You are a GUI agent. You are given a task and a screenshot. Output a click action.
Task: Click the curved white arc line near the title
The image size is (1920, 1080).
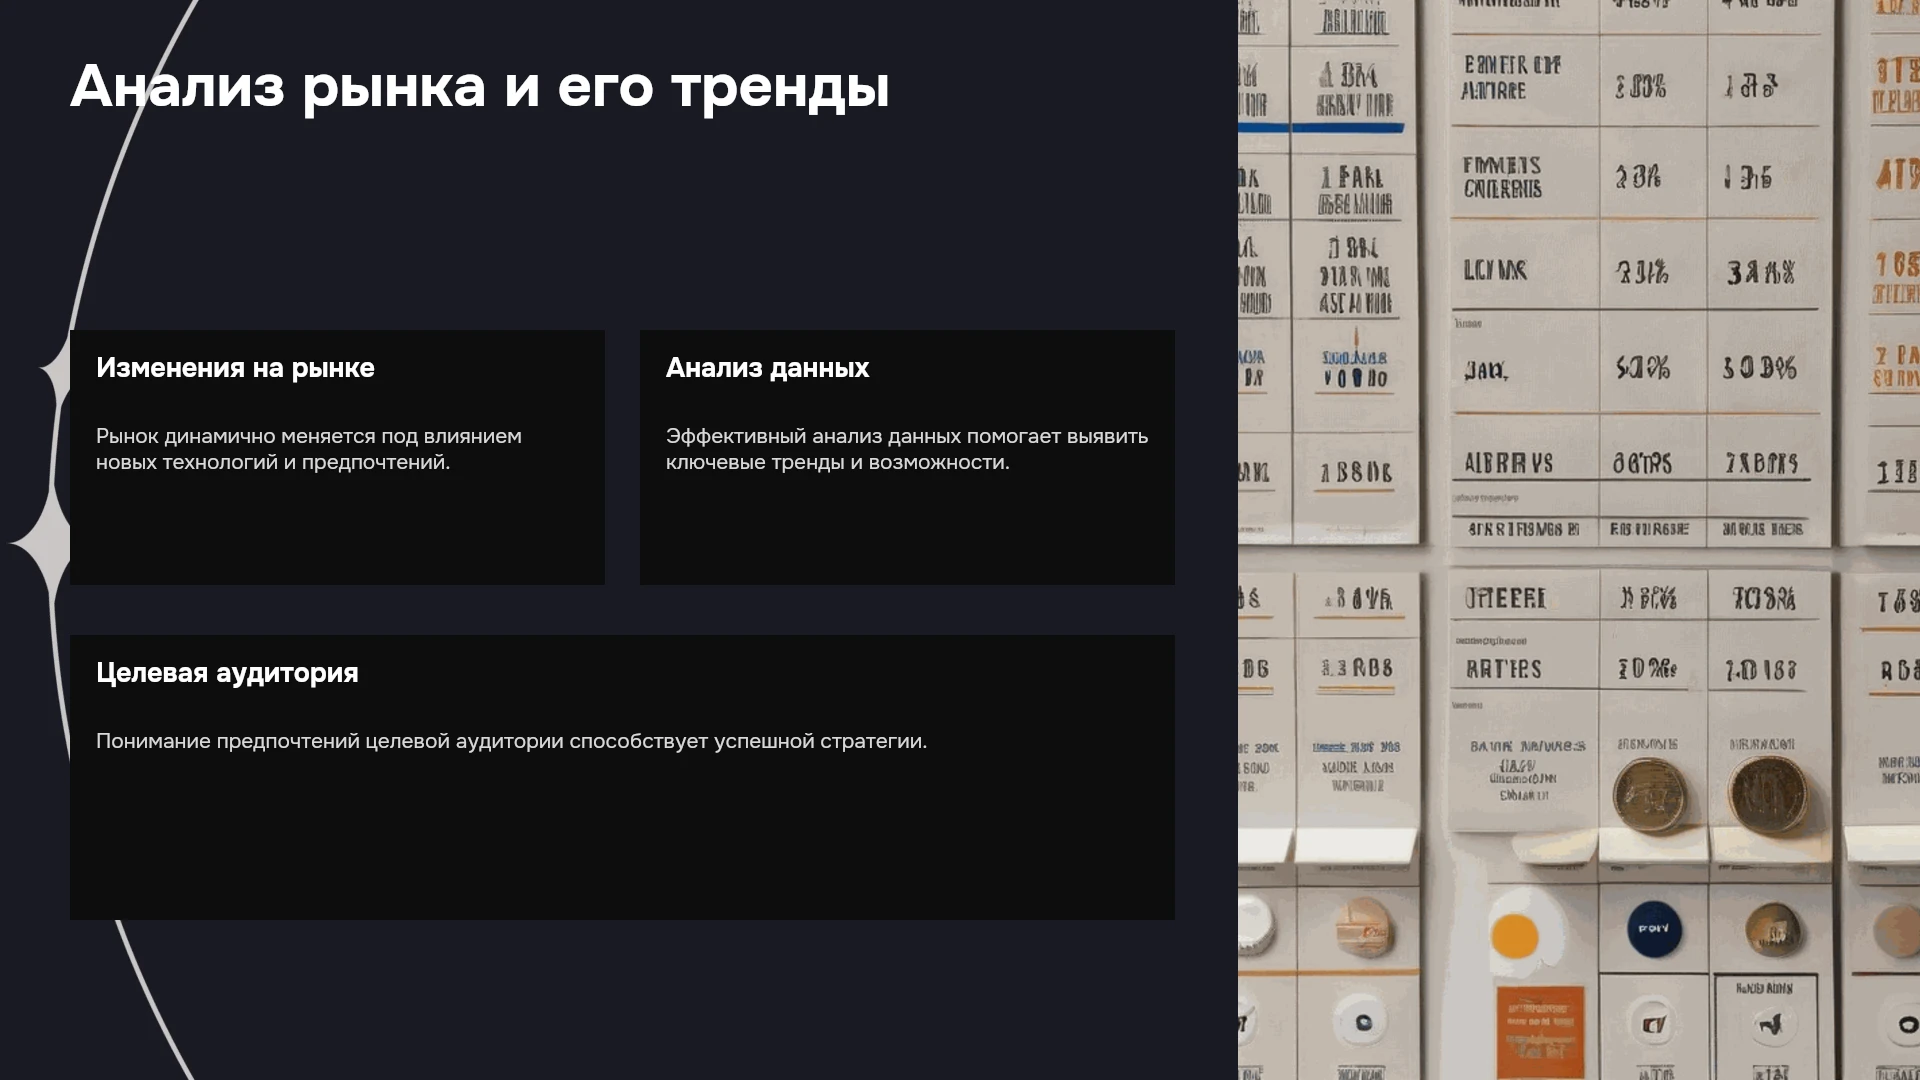pyautogui.click(x=120, y=170)
